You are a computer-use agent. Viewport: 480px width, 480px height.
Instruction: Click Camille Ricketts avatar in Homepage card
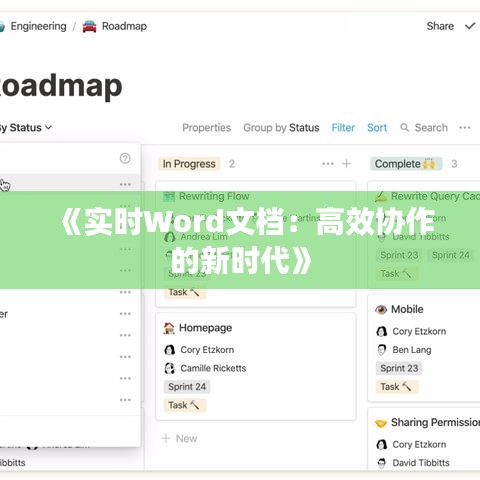(x=169, y=368)
